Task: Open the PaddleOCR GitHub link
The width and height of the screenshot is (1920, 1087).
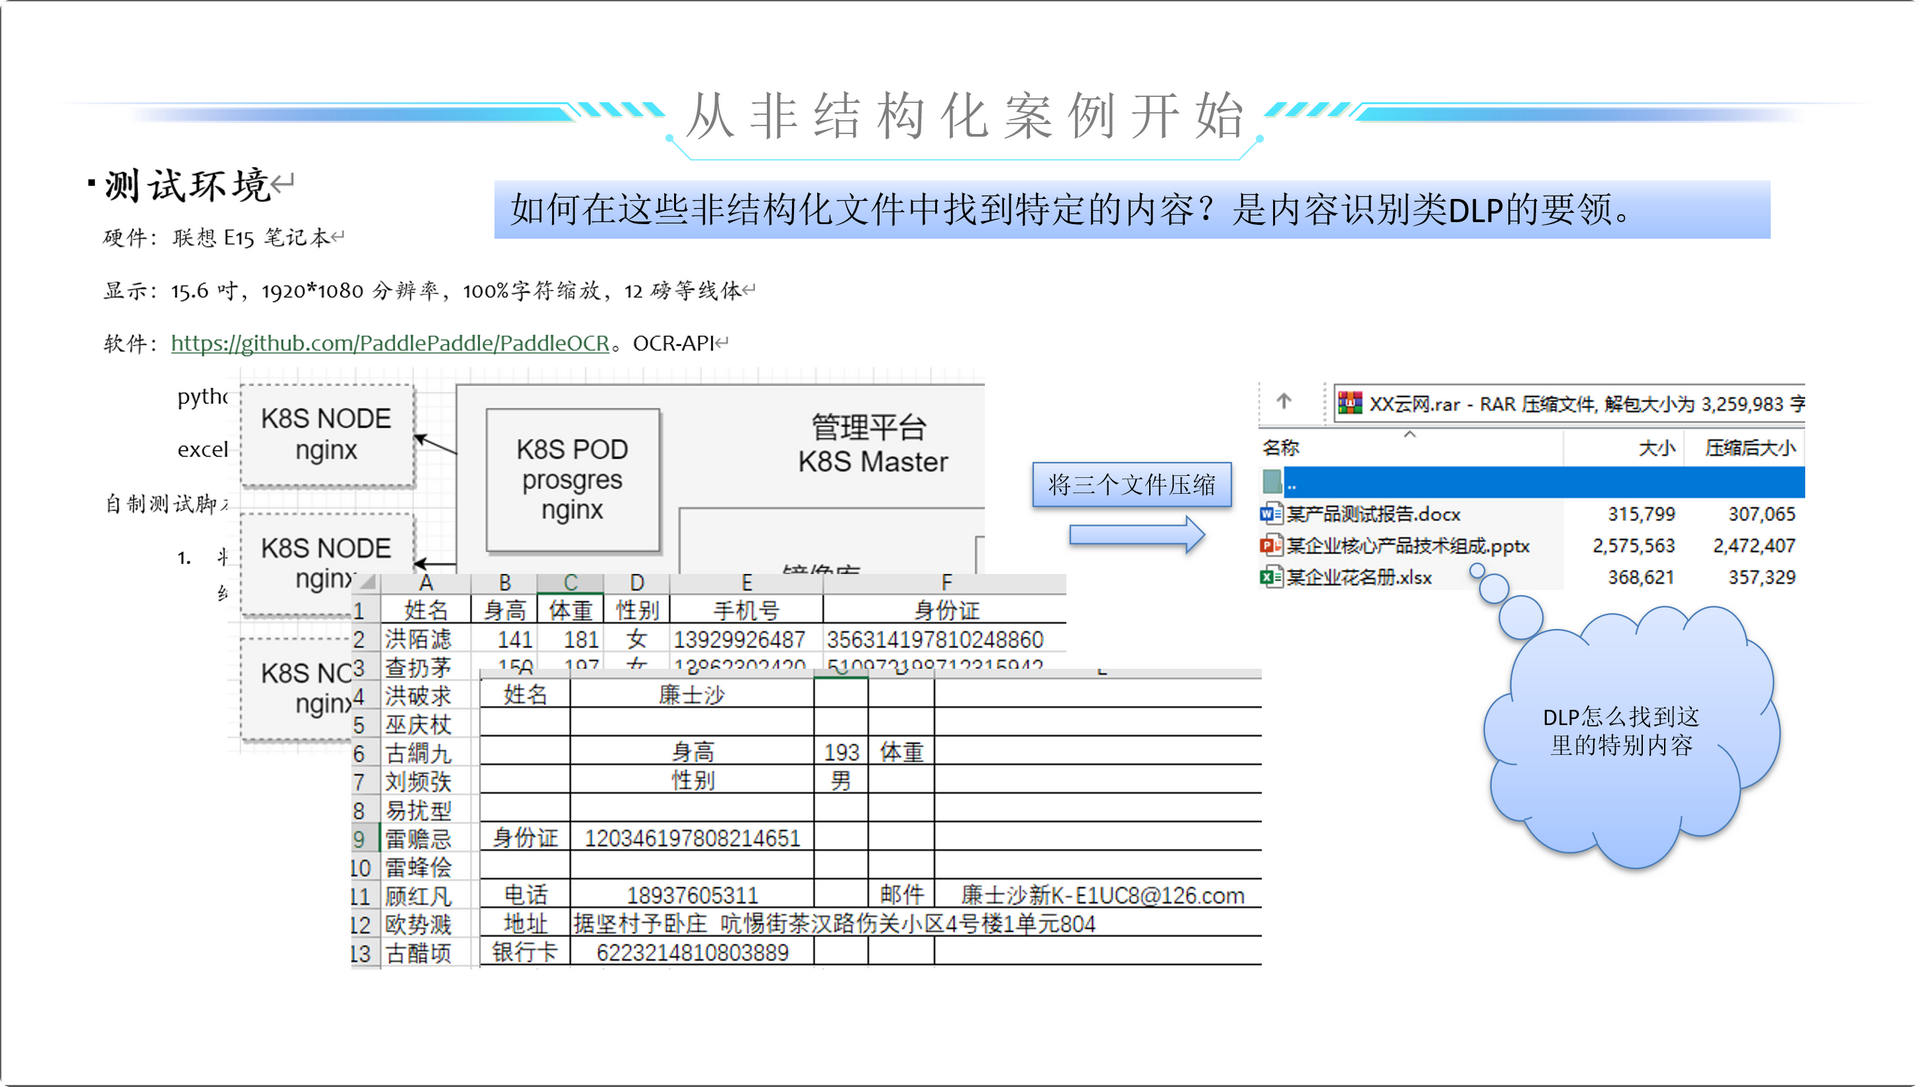Action: tap(390, 343)
